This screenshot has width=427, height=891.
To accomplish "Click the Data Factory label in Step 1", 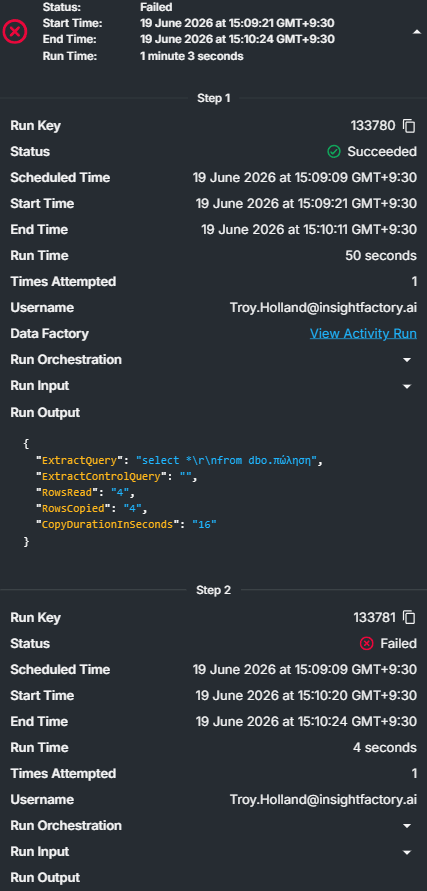I will pyautogui.click(x=49, y=334).
